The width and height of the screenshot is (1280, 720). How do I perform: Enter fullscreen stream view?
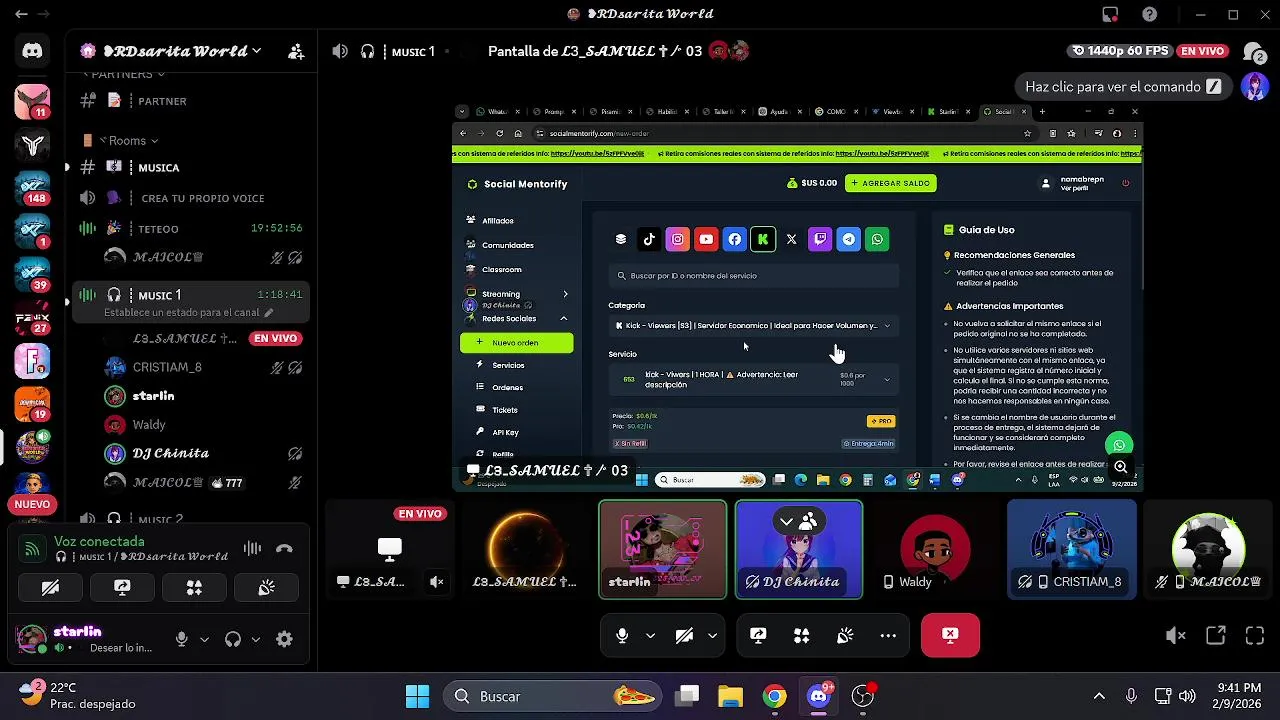[1255, 635]
